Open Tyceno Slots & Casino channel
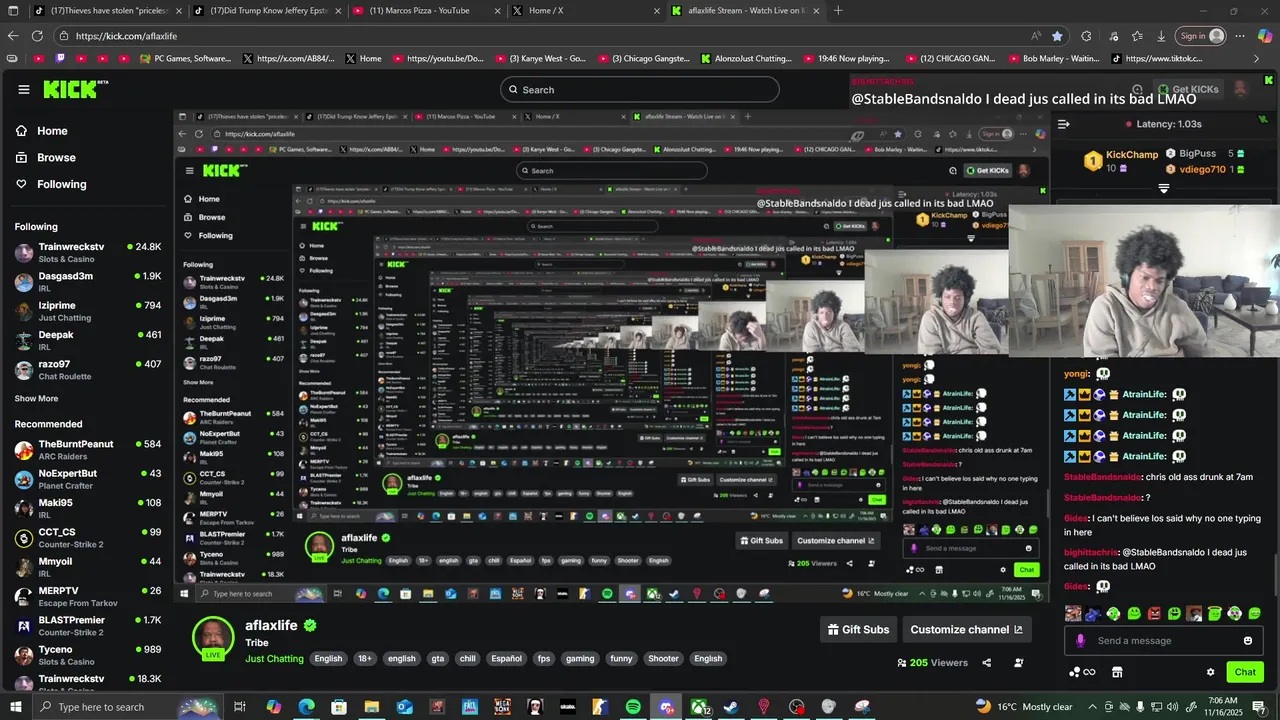Screen dimensions: 1280x720 coord(88,655)
